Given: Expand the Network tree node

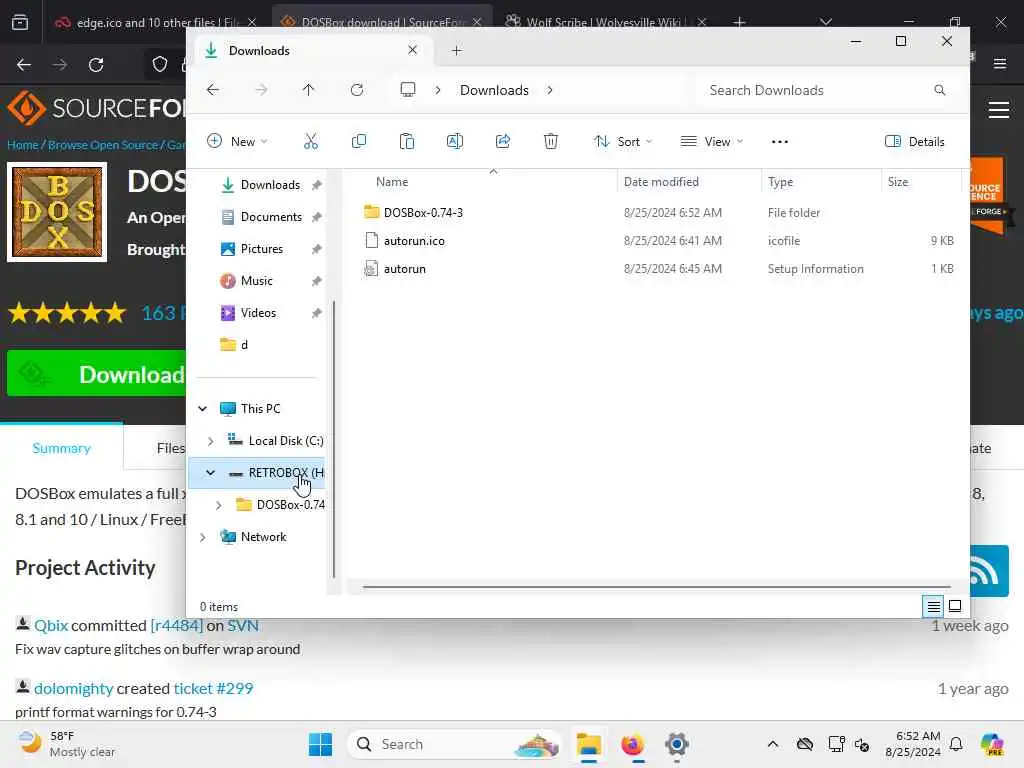Looking at the screenshot, I should point(202,537).
